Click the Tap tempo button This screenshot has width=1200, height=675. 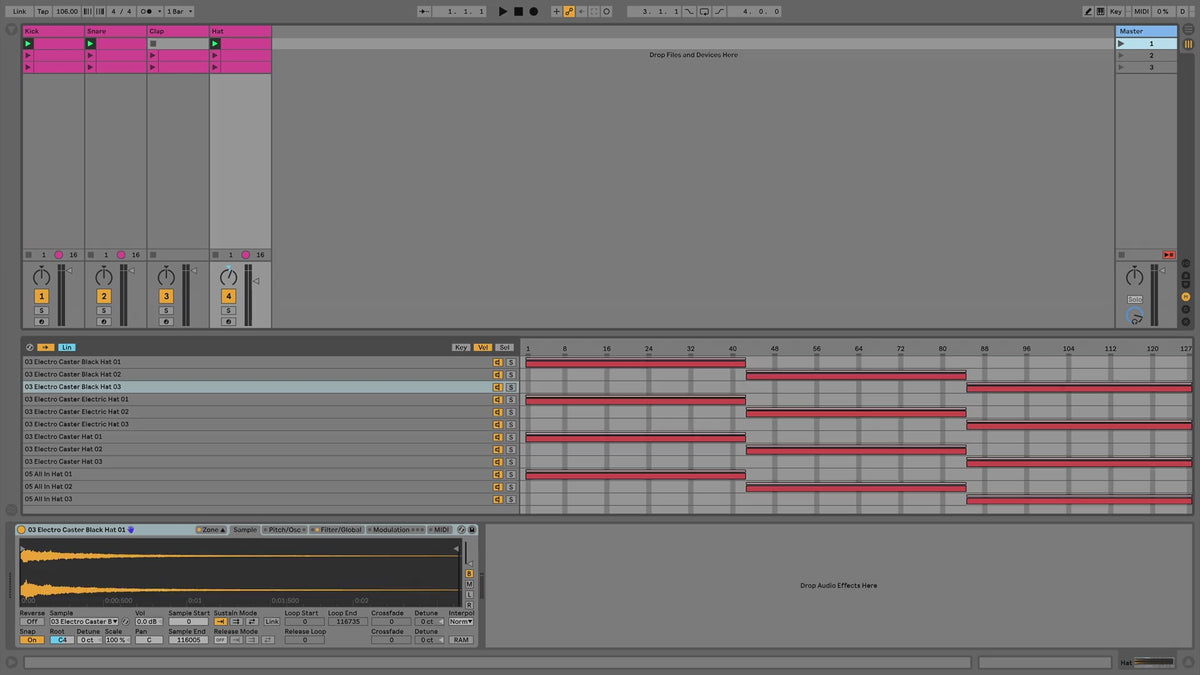pos(43,11)
